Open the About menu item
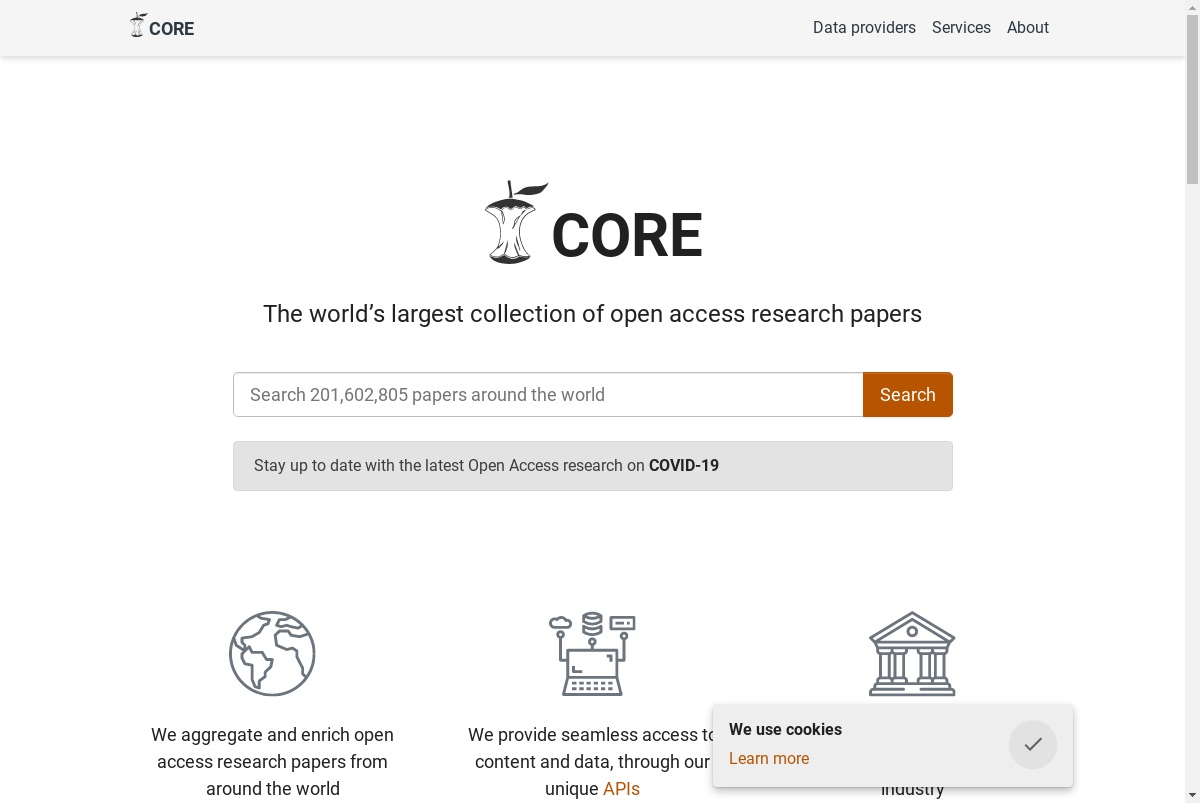This screenshot has height=803, width=1200. coord(1028,28)
